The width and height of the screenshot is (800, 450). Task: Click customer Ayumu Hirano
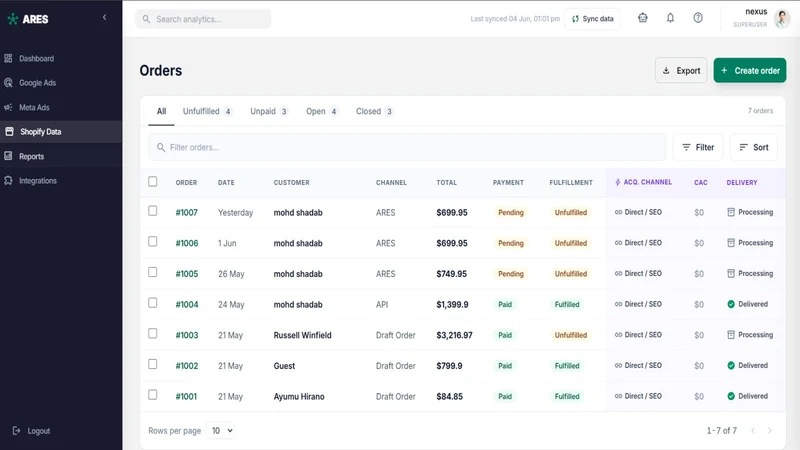pyautogui.click(x=299, y=396)
